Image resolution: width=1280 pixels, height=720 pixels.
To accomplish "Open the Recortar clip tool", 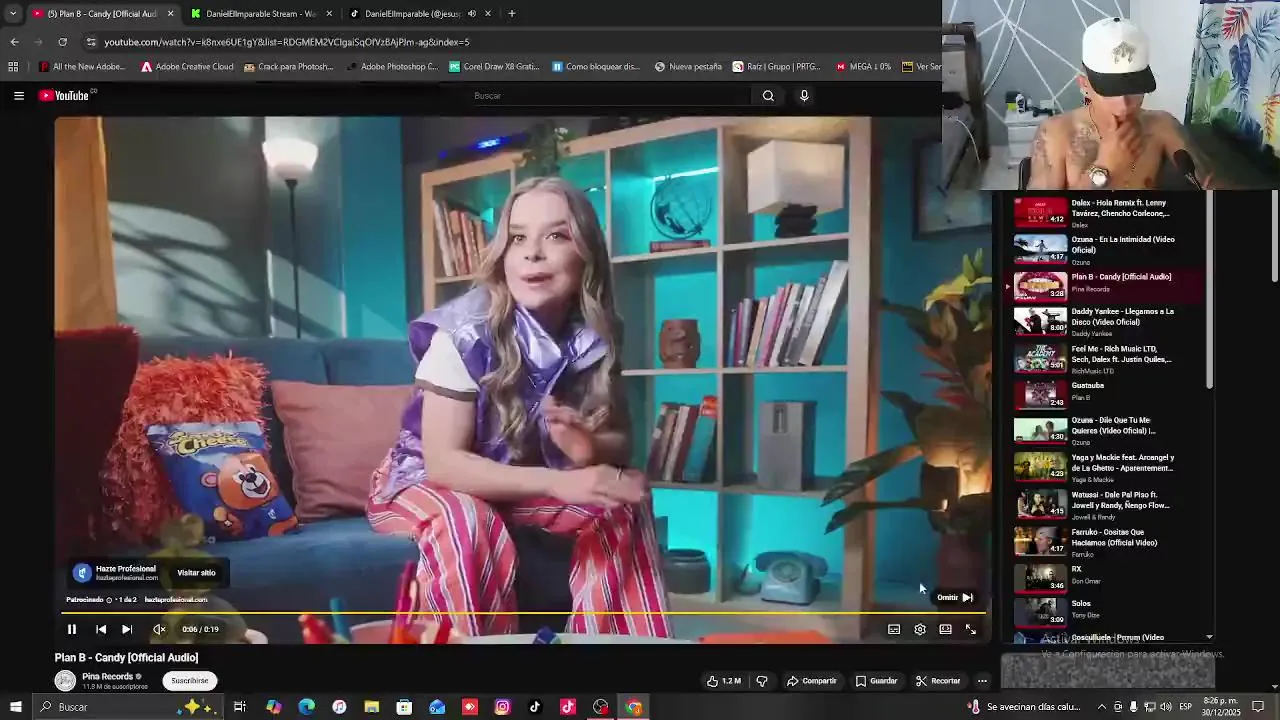I will tap(938, 681).
